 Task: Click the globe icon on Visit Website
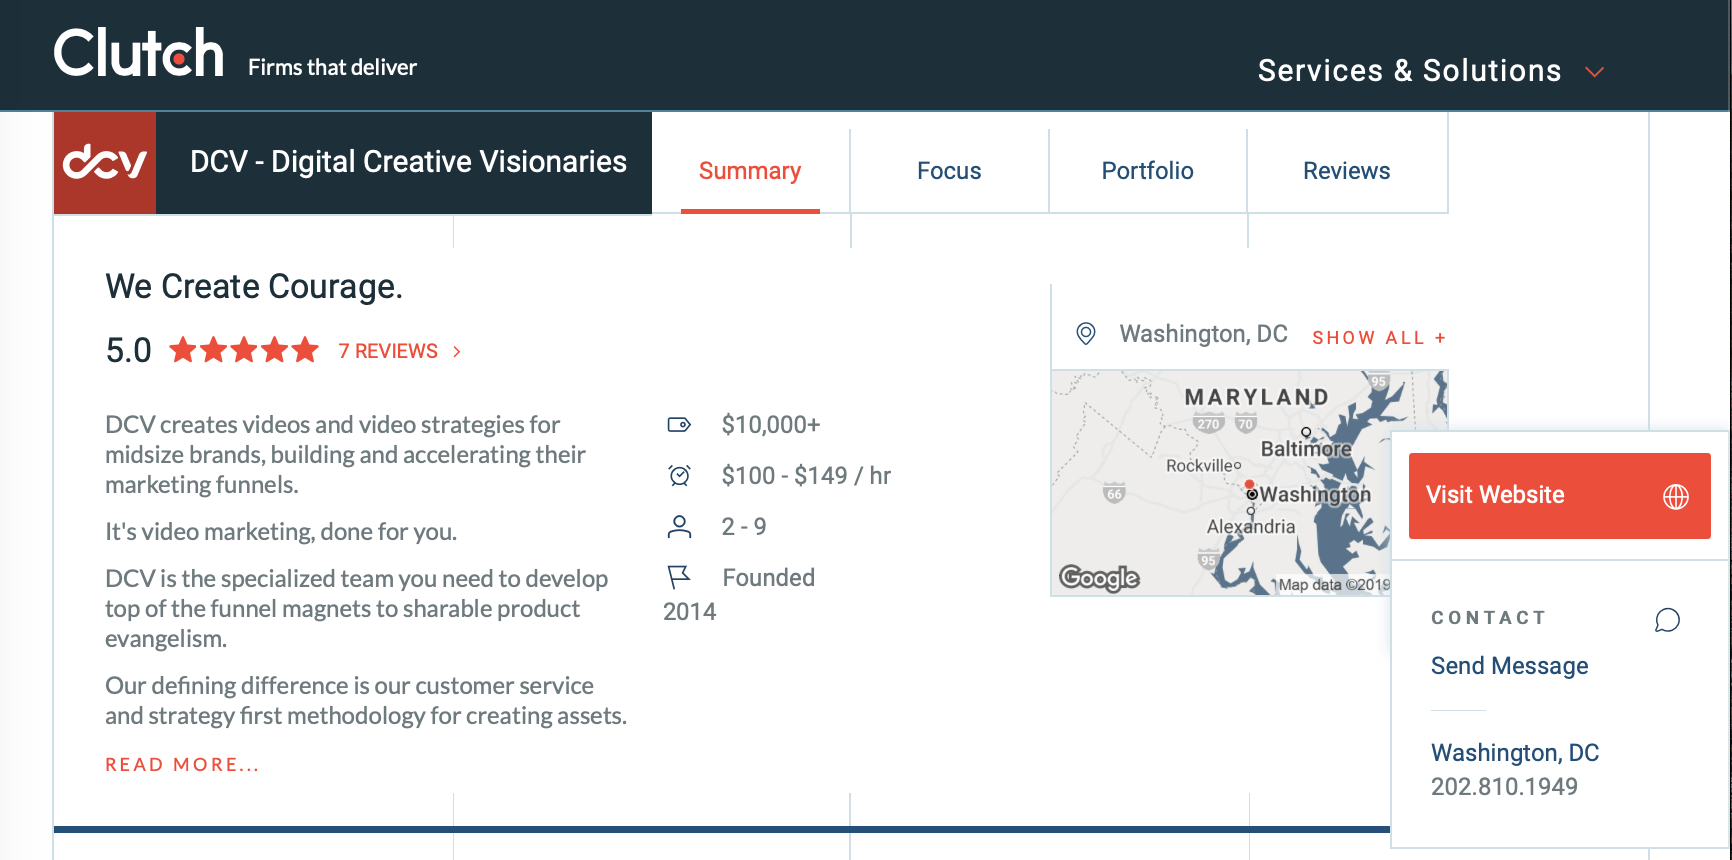pos(1676,496)
